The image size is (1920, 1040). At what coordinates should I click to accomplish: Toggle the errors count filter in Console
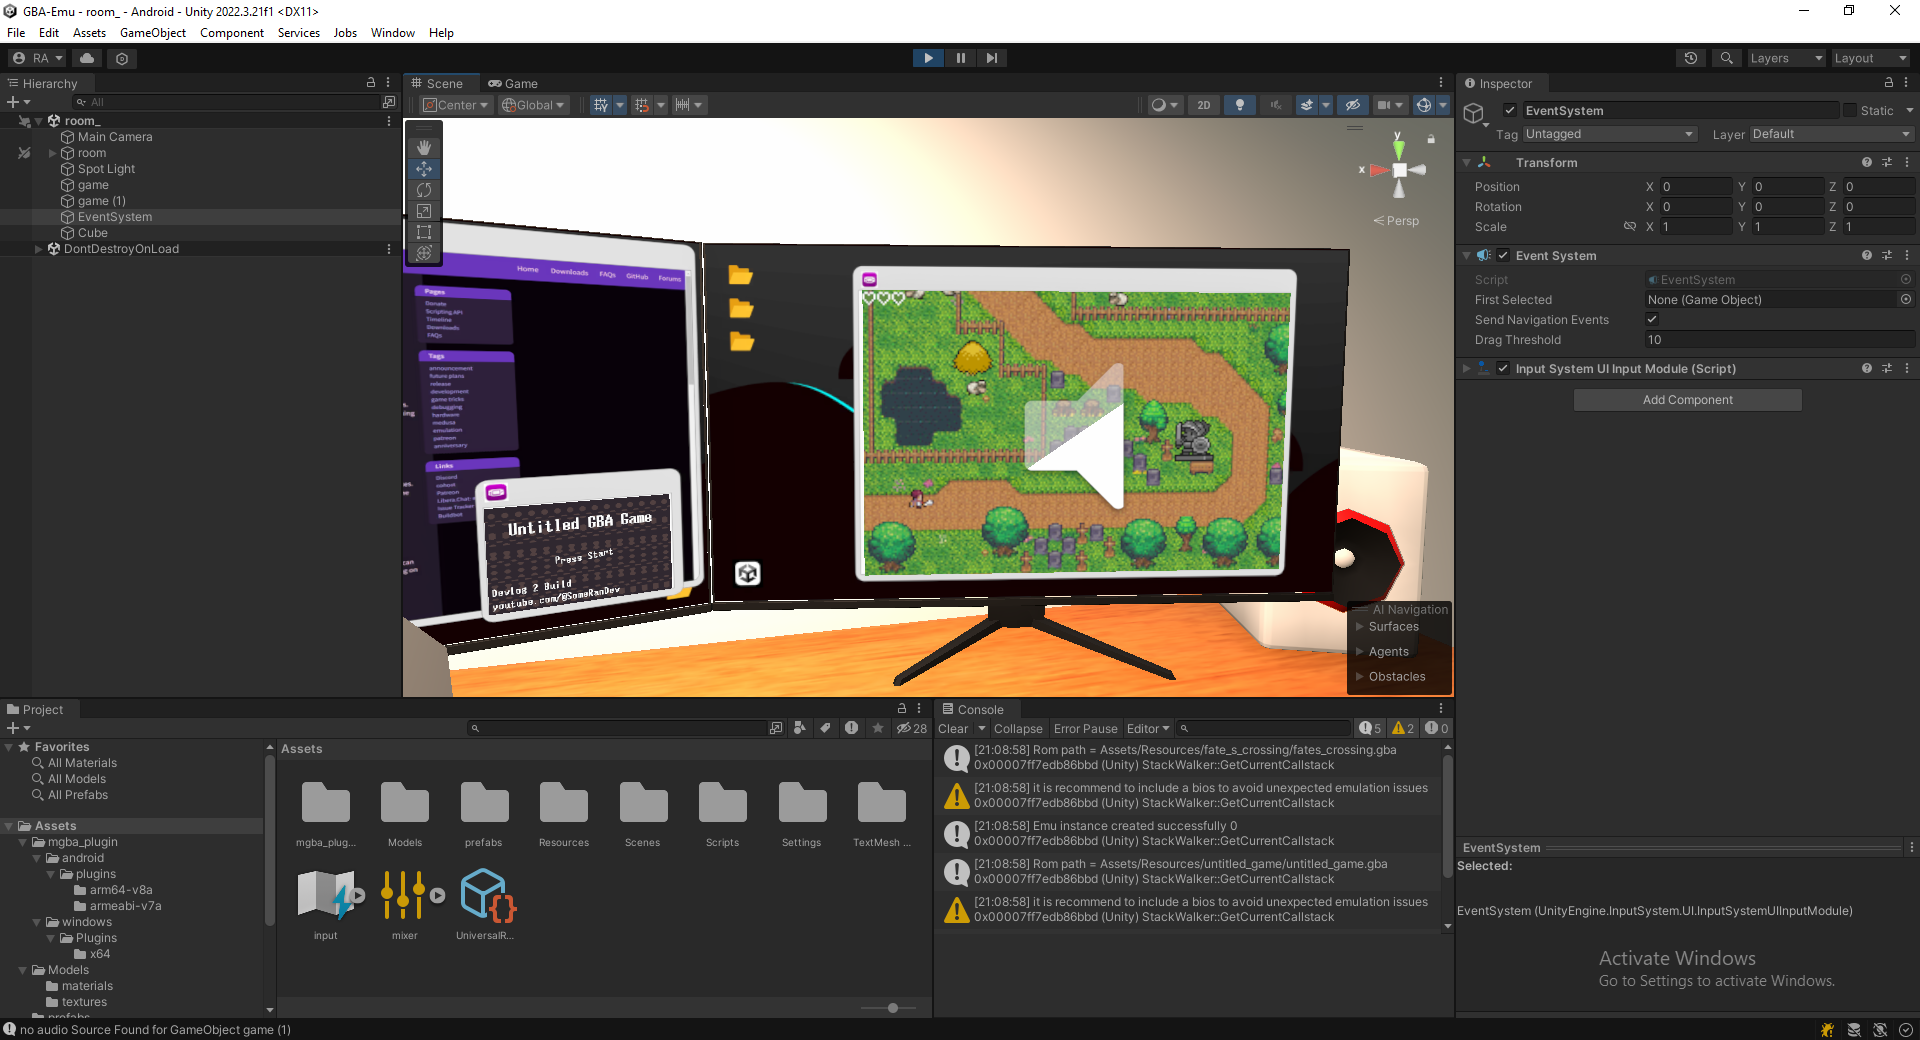[x=1436, y=729]
